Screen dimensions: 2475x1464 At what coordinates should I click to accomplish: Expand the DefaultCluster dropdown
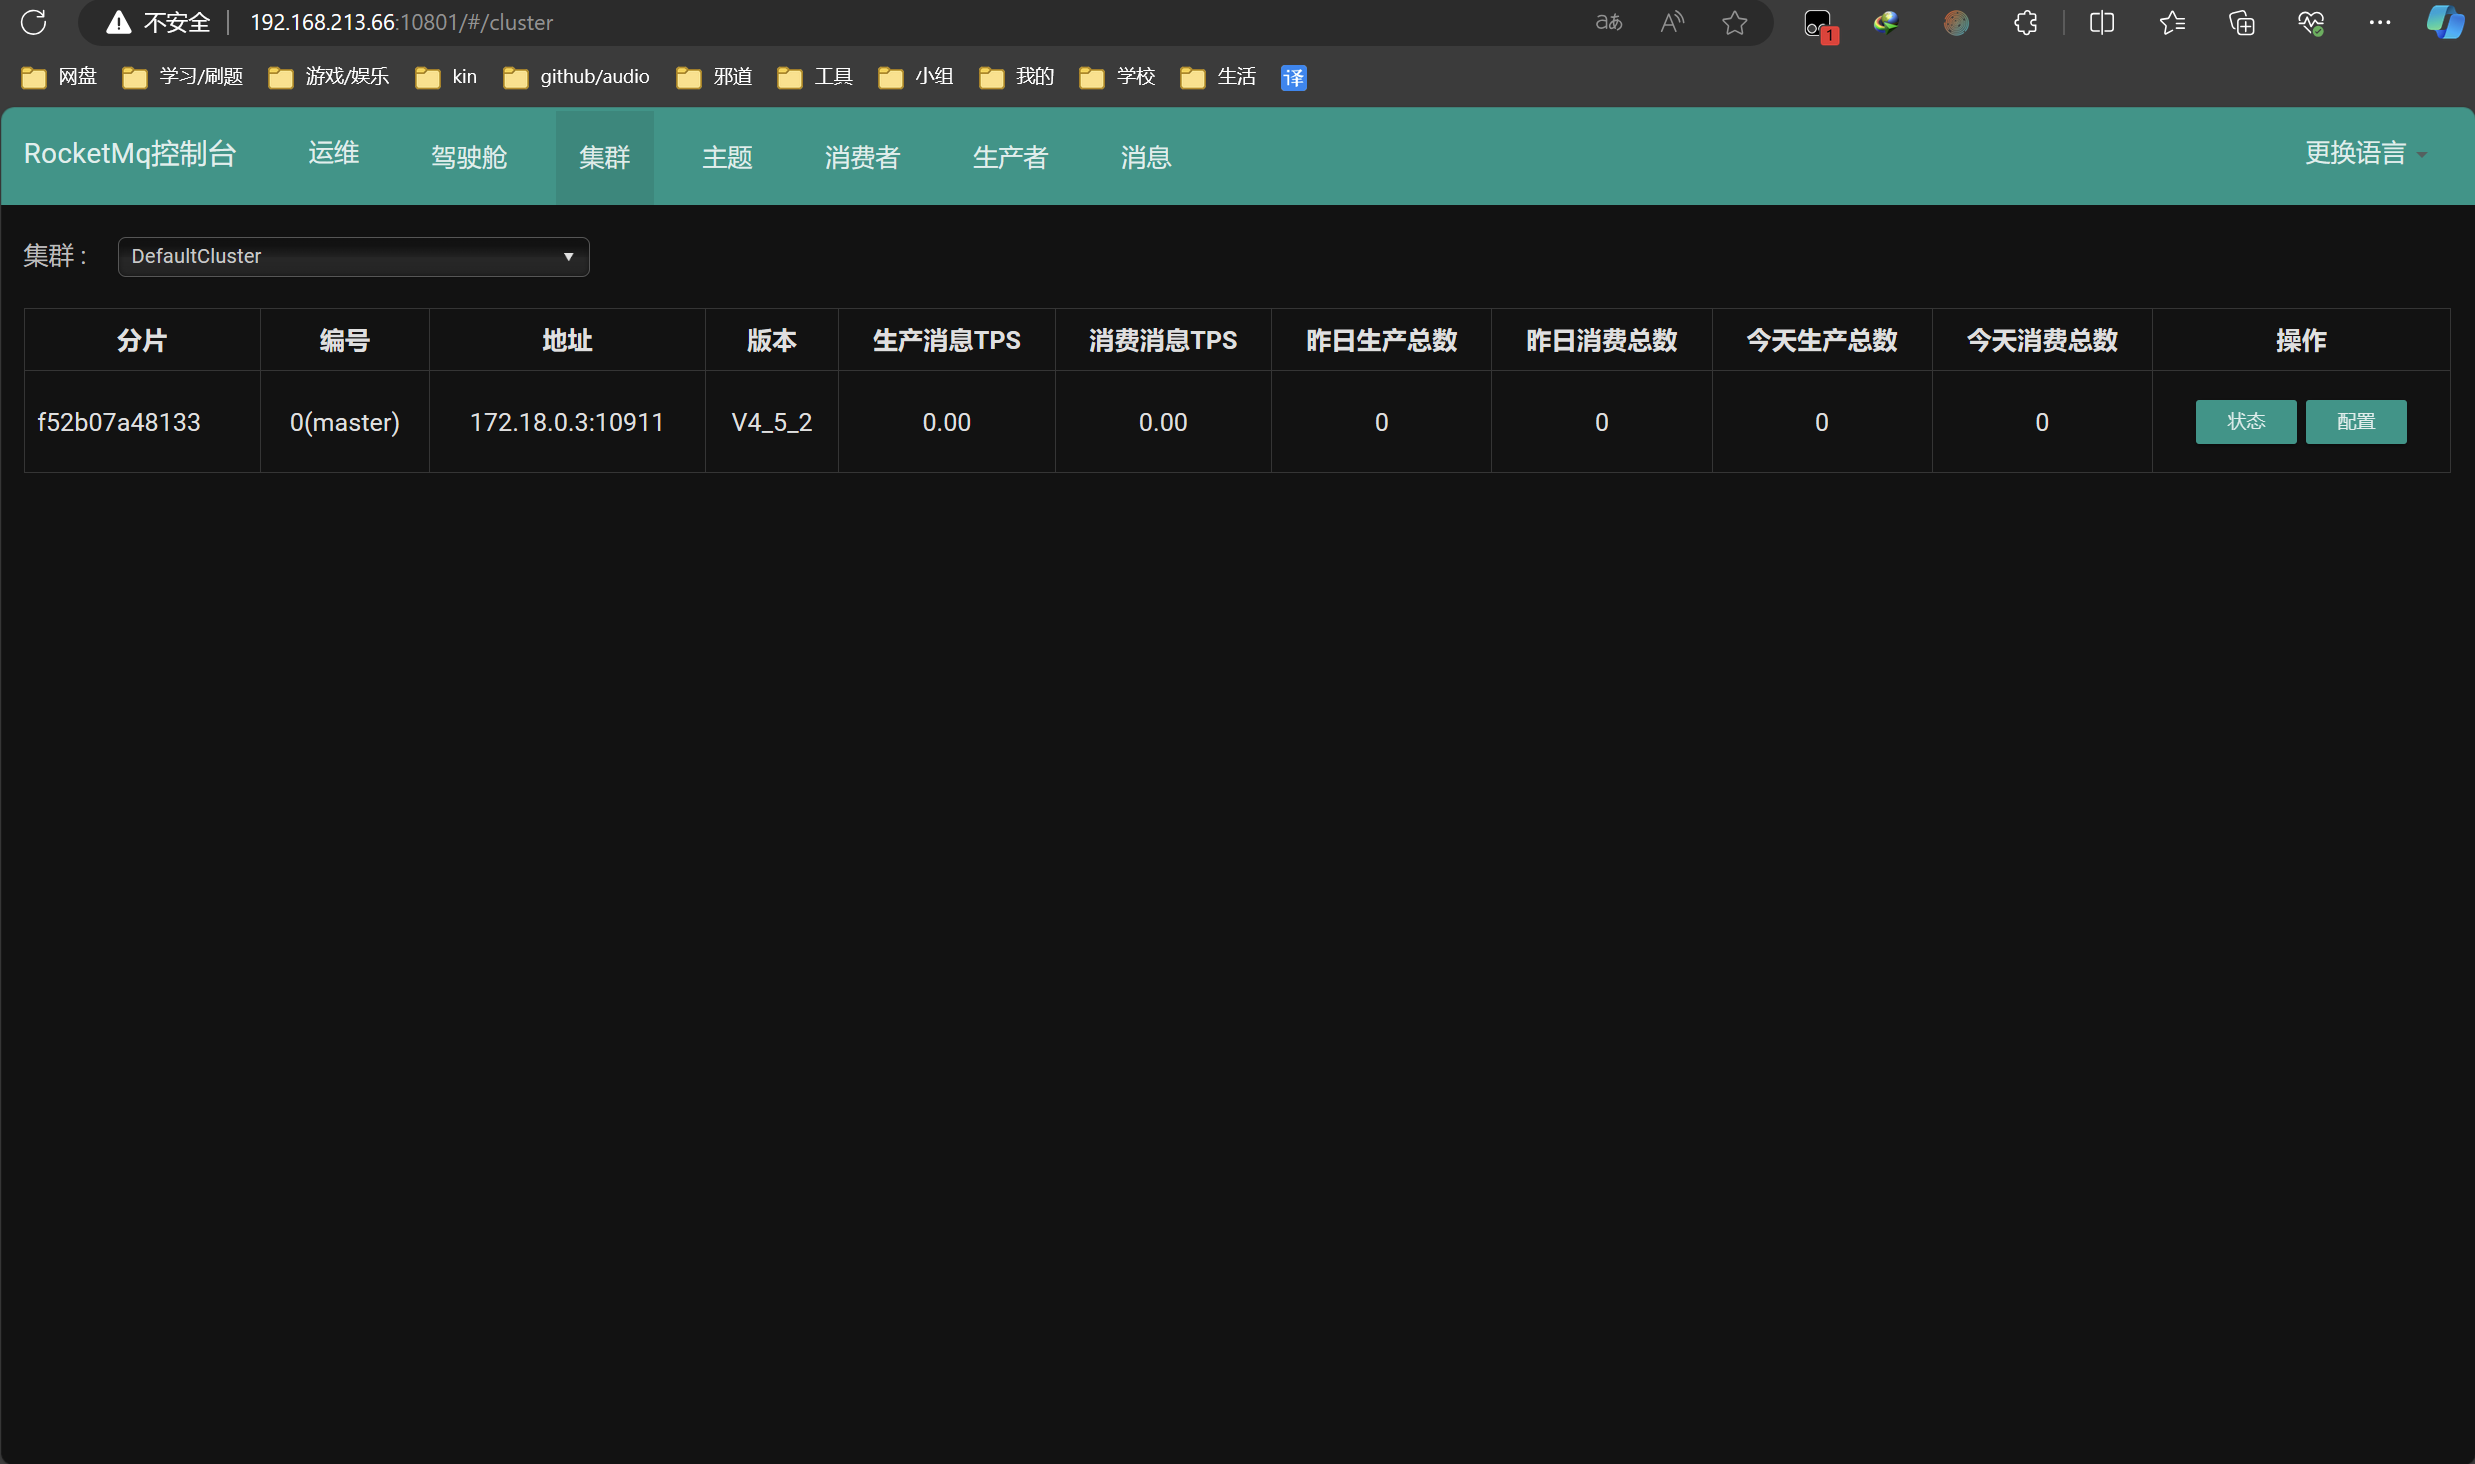tap(353, 257)
